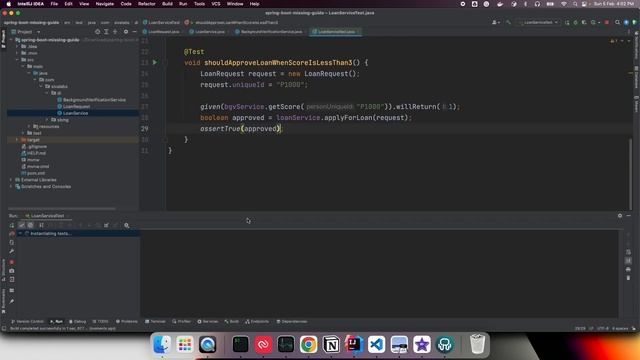This screenshot has width=640, height=360.
Task: Run the test from the gutter play icon
Action: (155, 62)
